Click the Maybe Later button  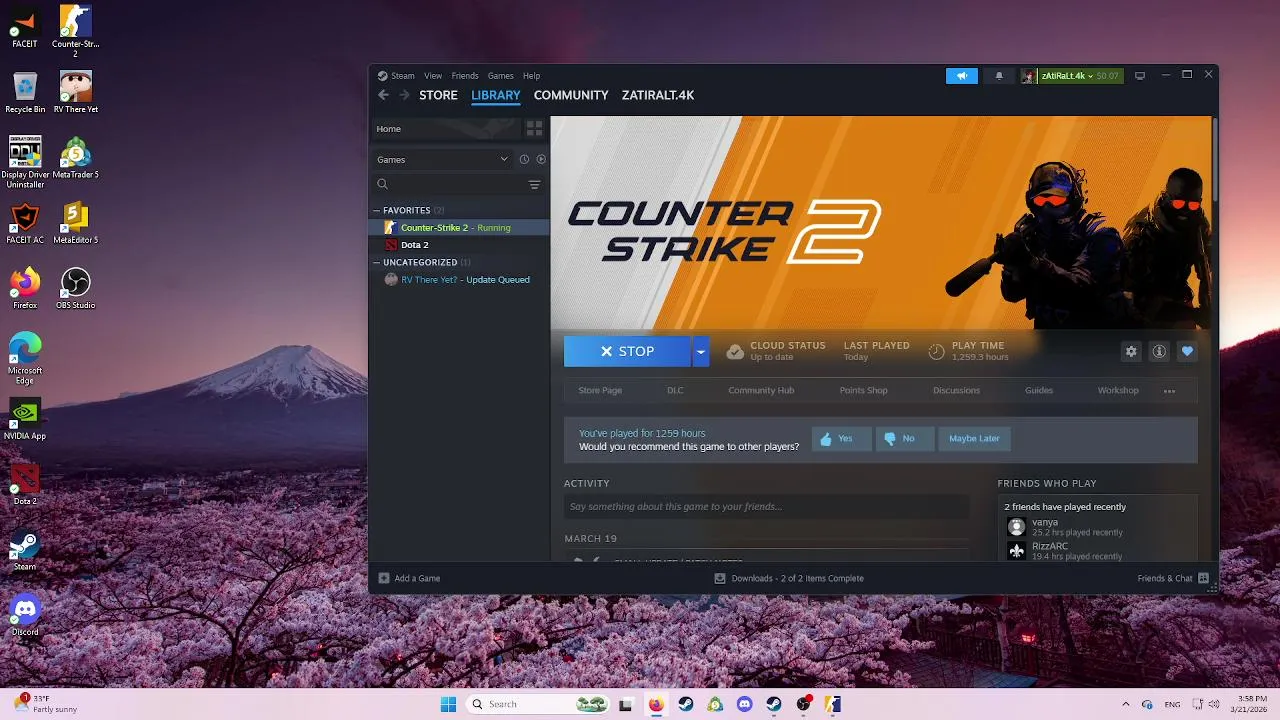tap(974, 438)
